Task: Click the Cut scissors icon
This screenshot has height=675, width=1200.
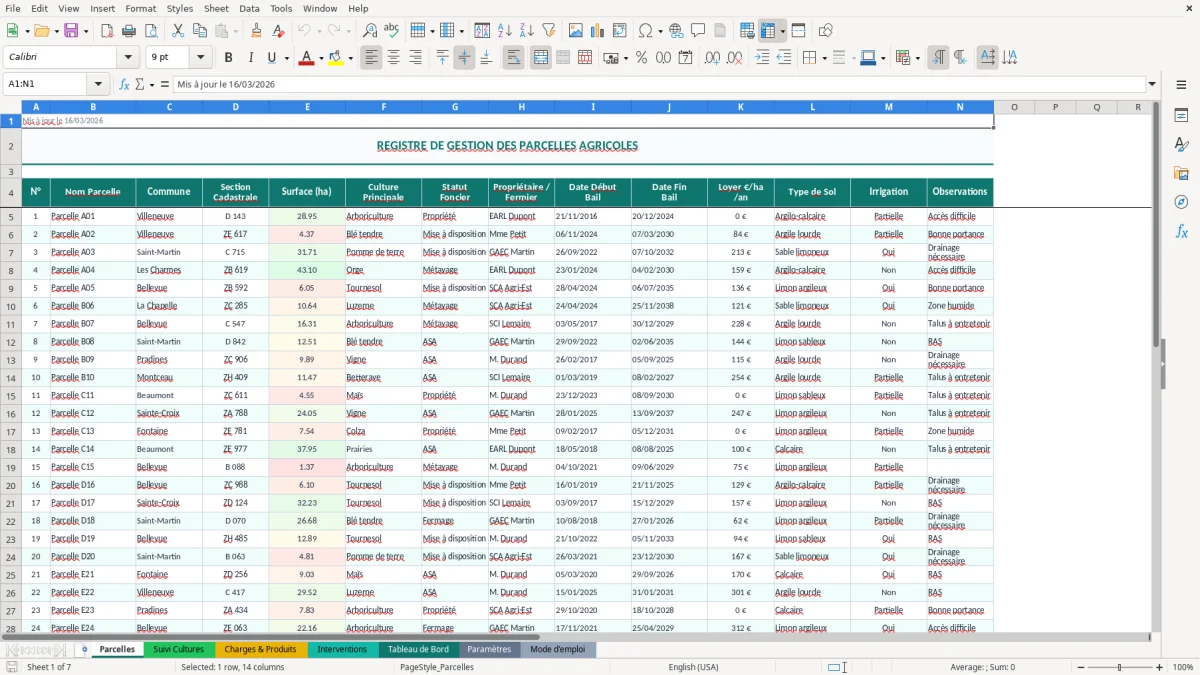Action: [177, 31]
